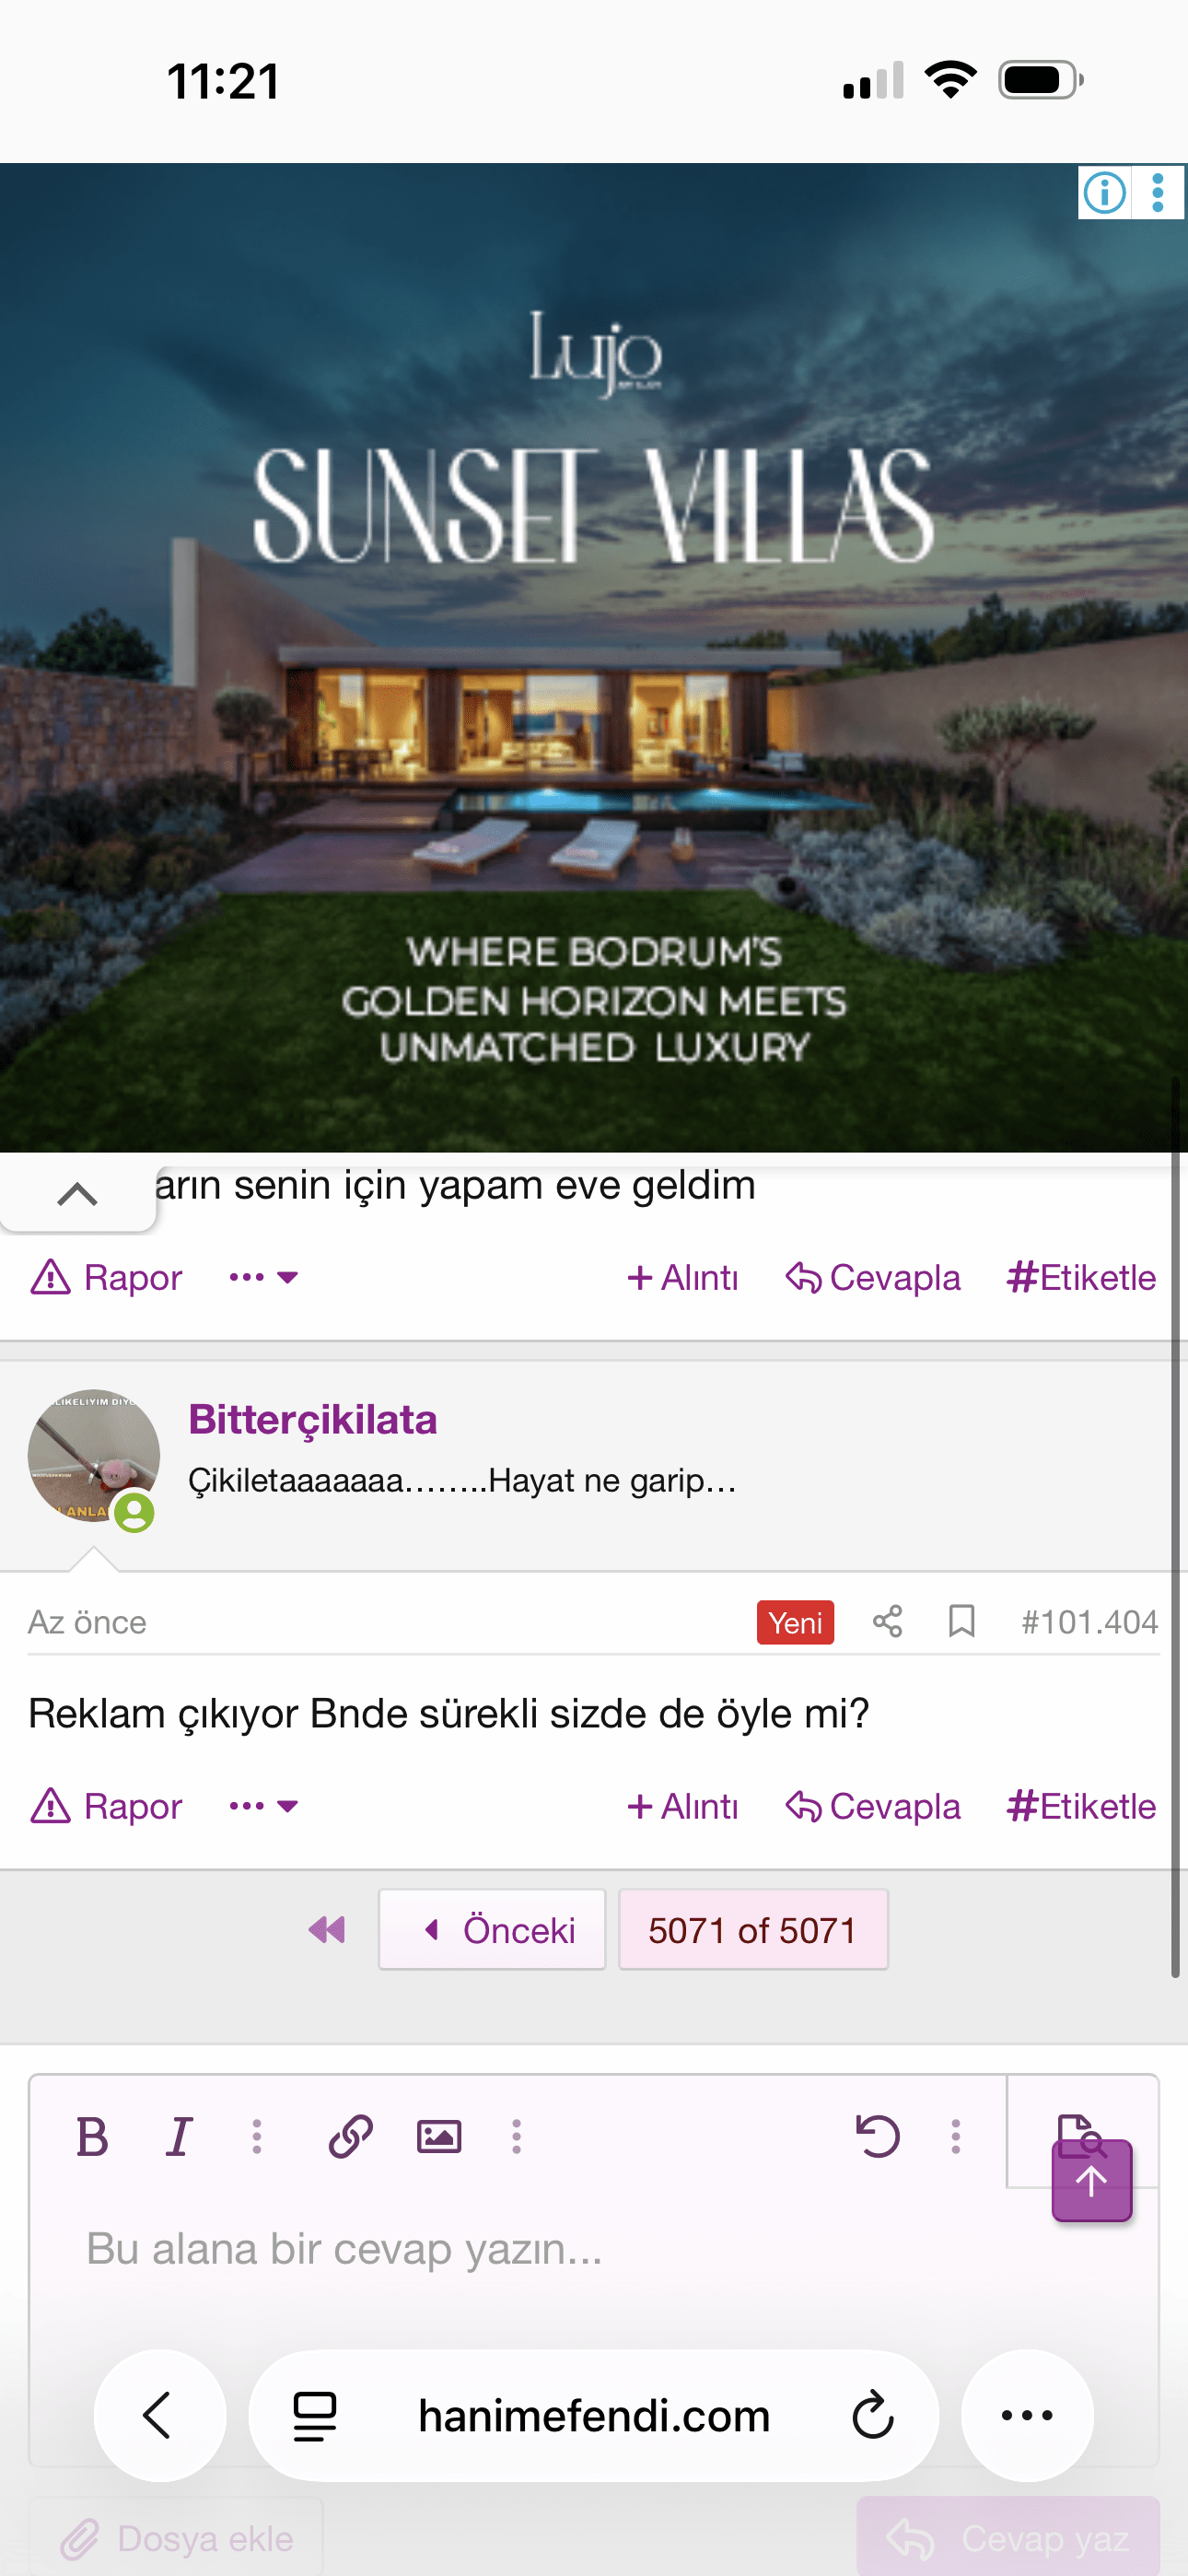
Task: Insert a link using the chain icon
Action: (x=351, y=2137)
